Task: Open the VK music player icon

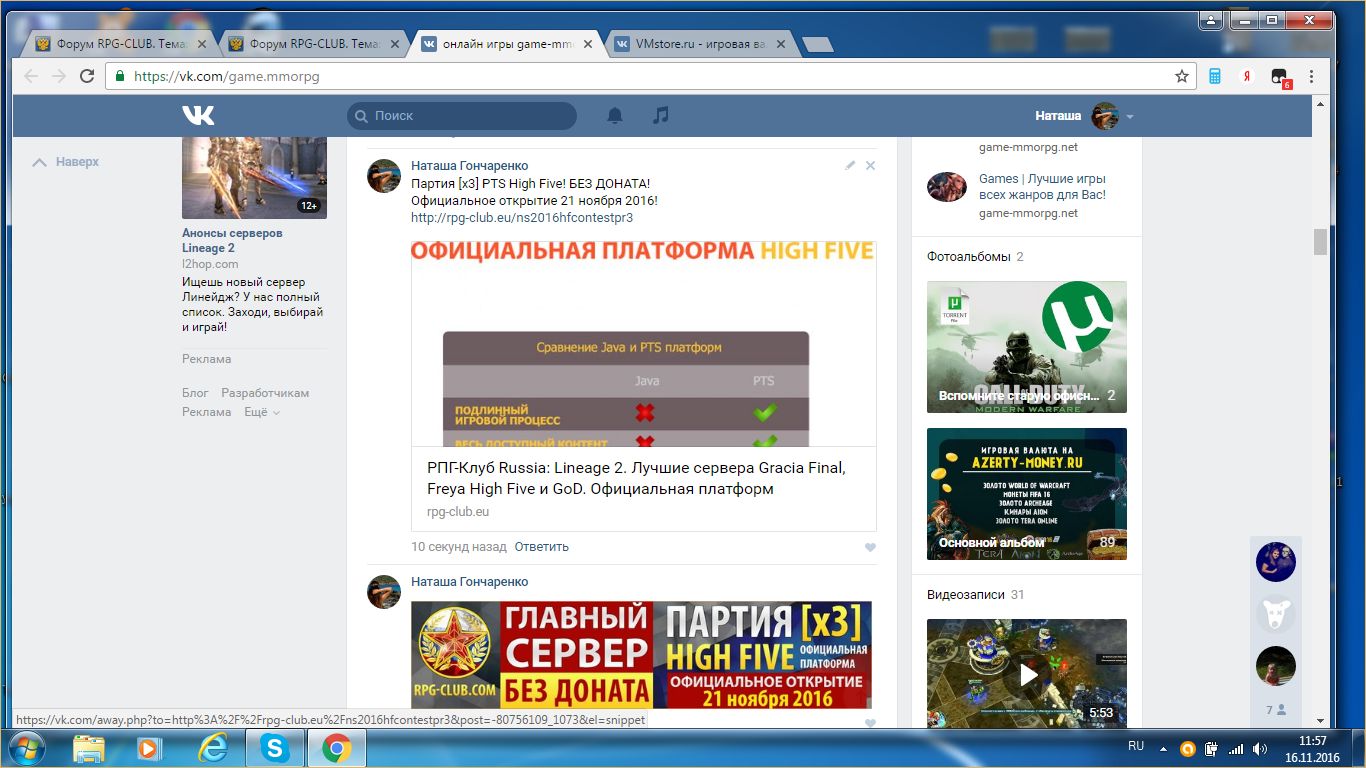Action: [x=660, y=115]
